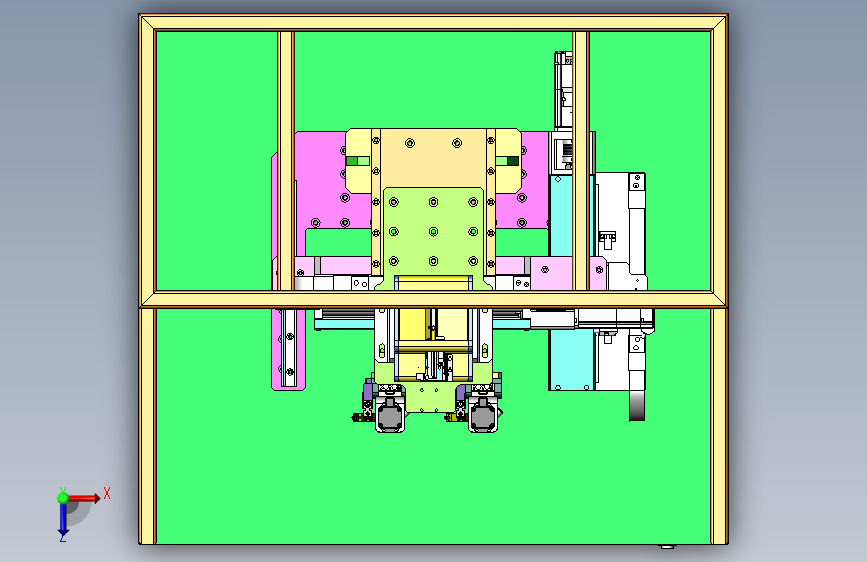
Task: Select the small foot under the bottom right edge
Action: pos(667,547)
